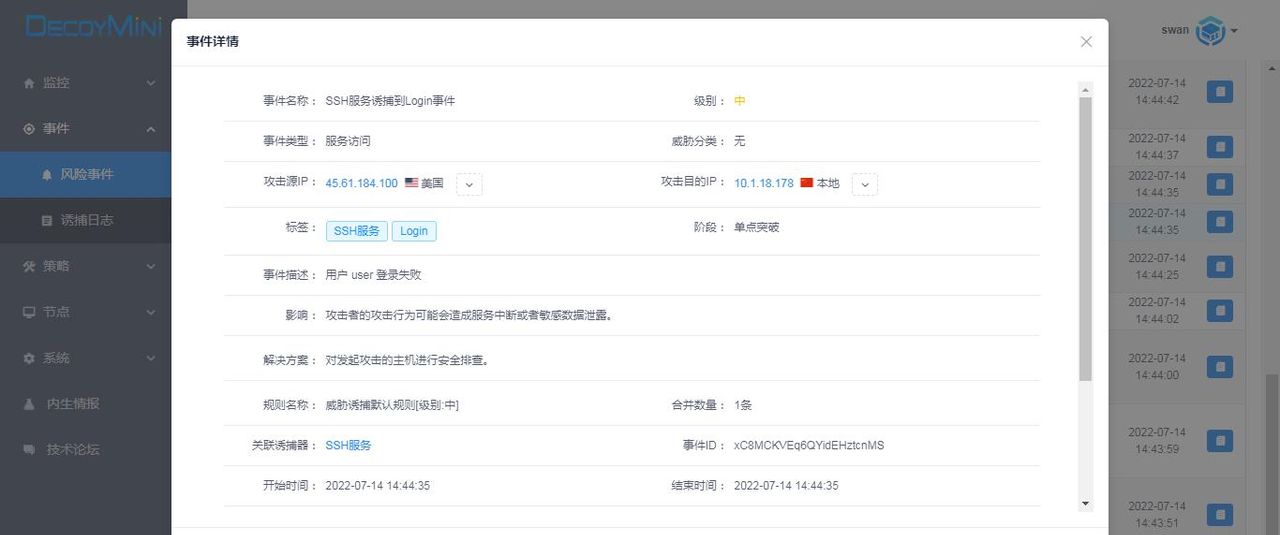Image resolution: width=1280 pixels, height=535 pixels.
Task: Open the 监控 sidebar menu
Action: point(86,83)
